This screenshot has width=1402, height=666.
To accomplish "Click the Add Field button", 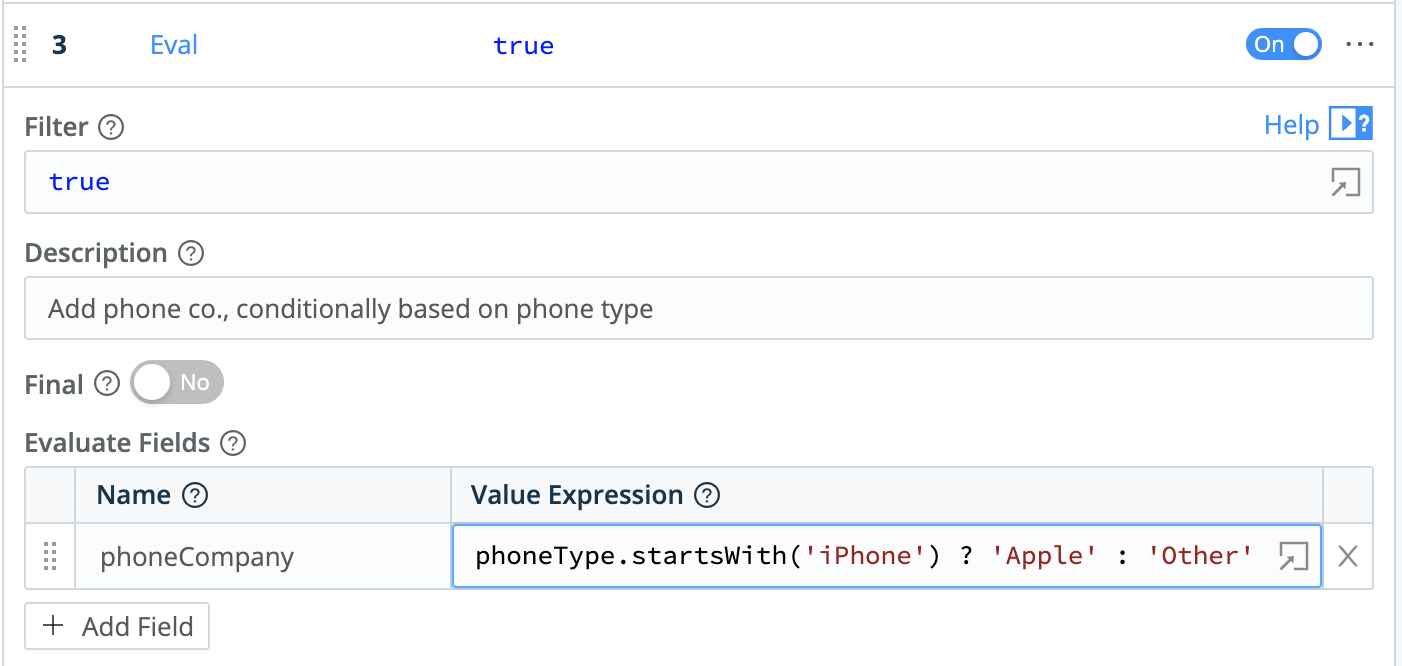I will click(x=116, y=626).
